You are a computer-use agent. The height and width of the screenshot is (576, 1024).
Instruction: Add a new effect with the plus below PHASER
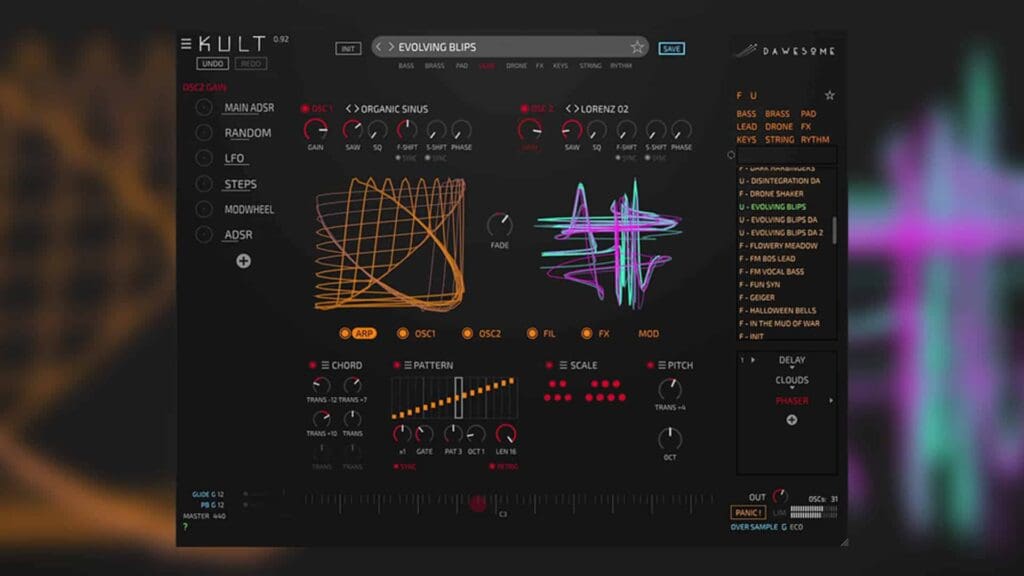(792, 420)
